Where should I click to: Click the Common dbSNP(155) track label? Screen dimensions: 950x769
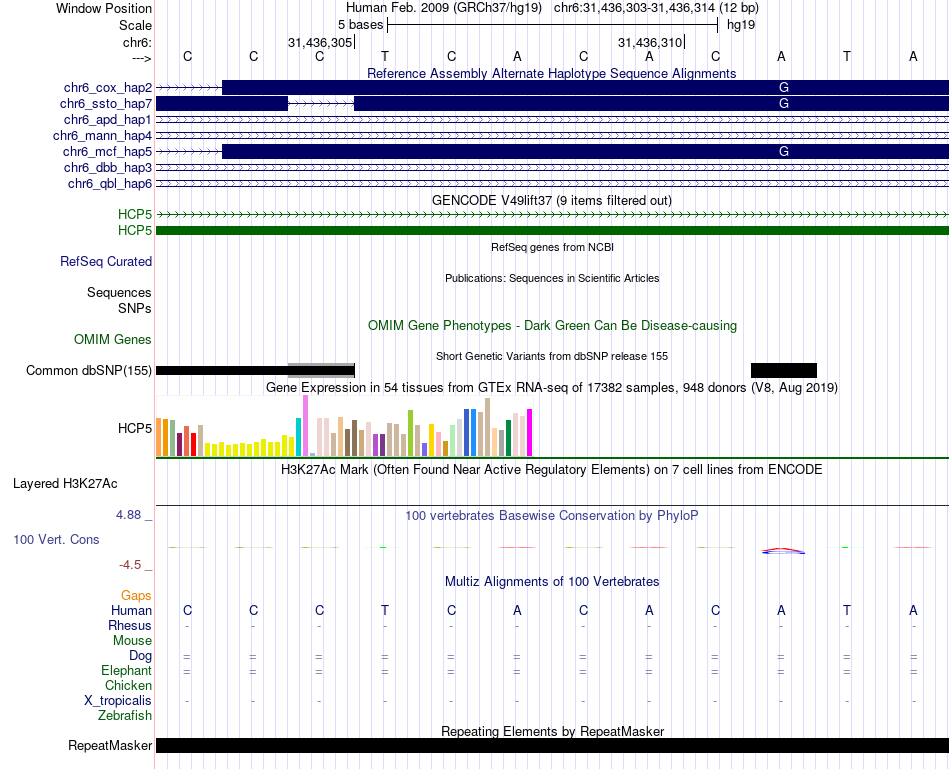tap(89, 370)
